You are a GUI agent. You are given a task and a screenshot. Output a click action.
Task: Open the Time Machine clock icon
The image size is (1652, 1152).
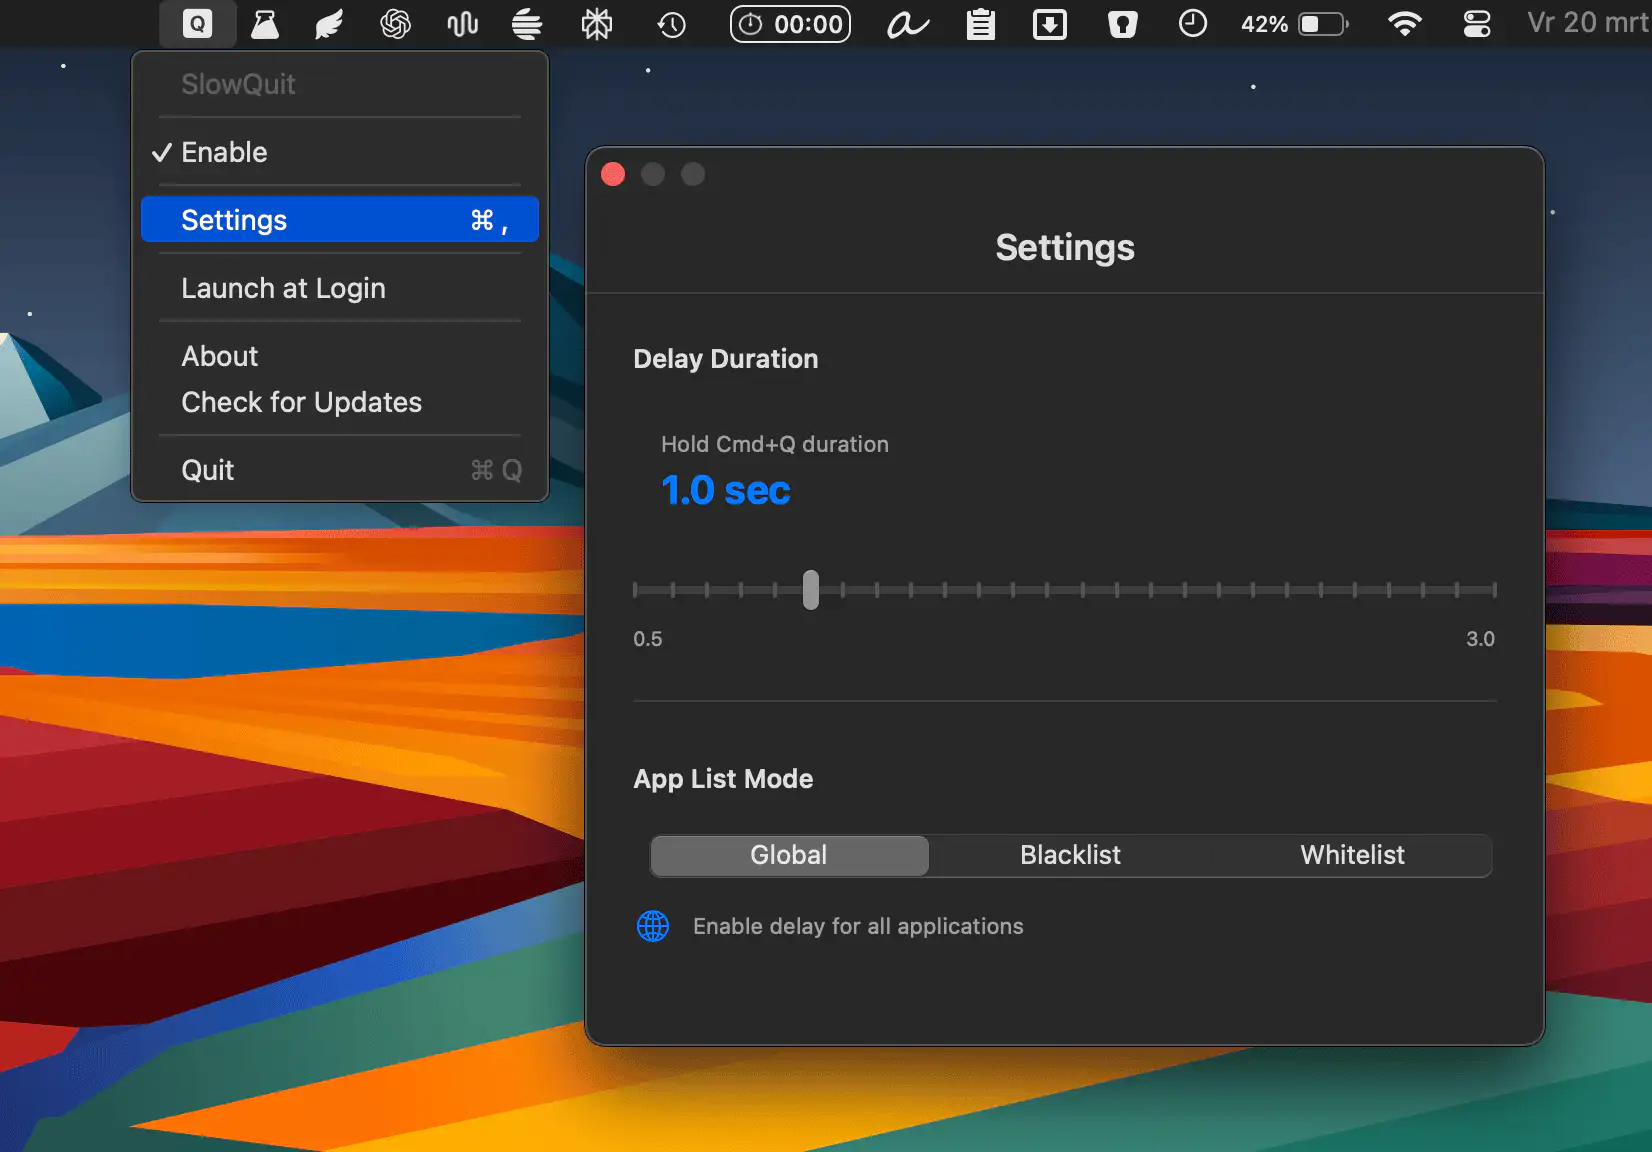tap(671, 24)
